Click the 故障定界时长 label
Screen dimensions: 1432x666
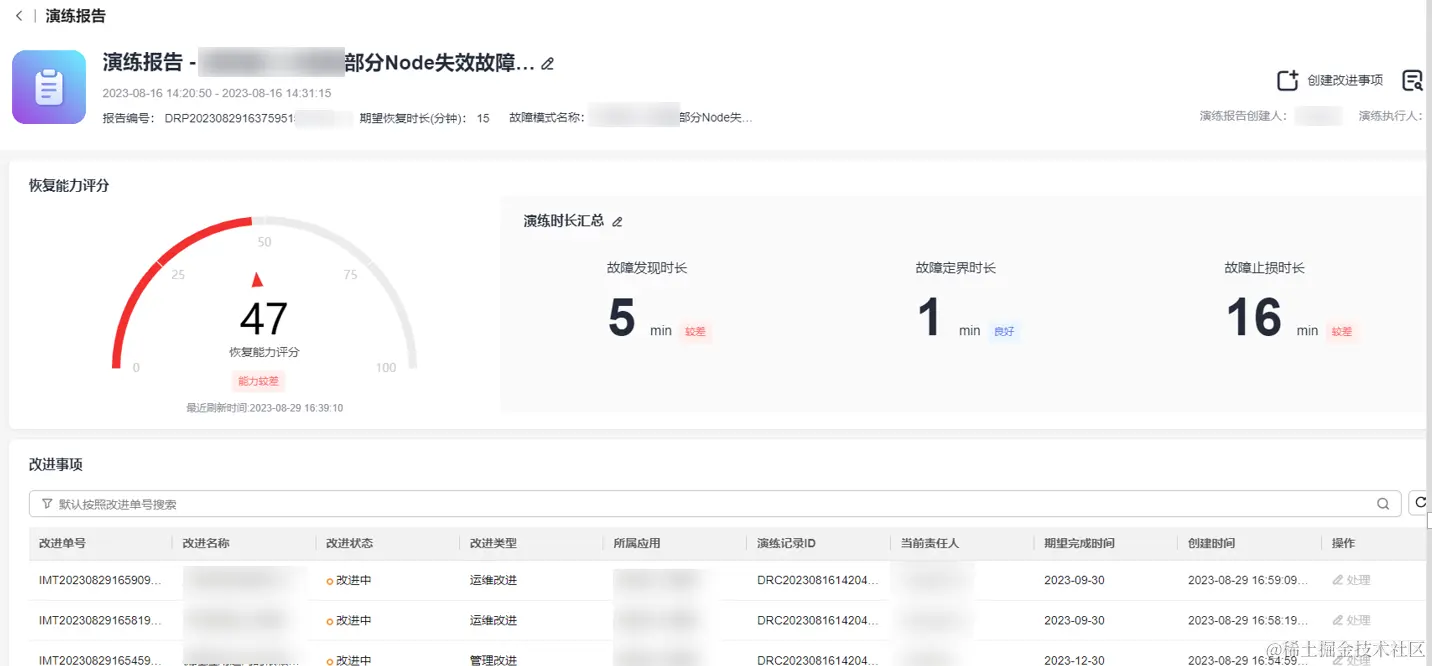[x=956, y=268]
